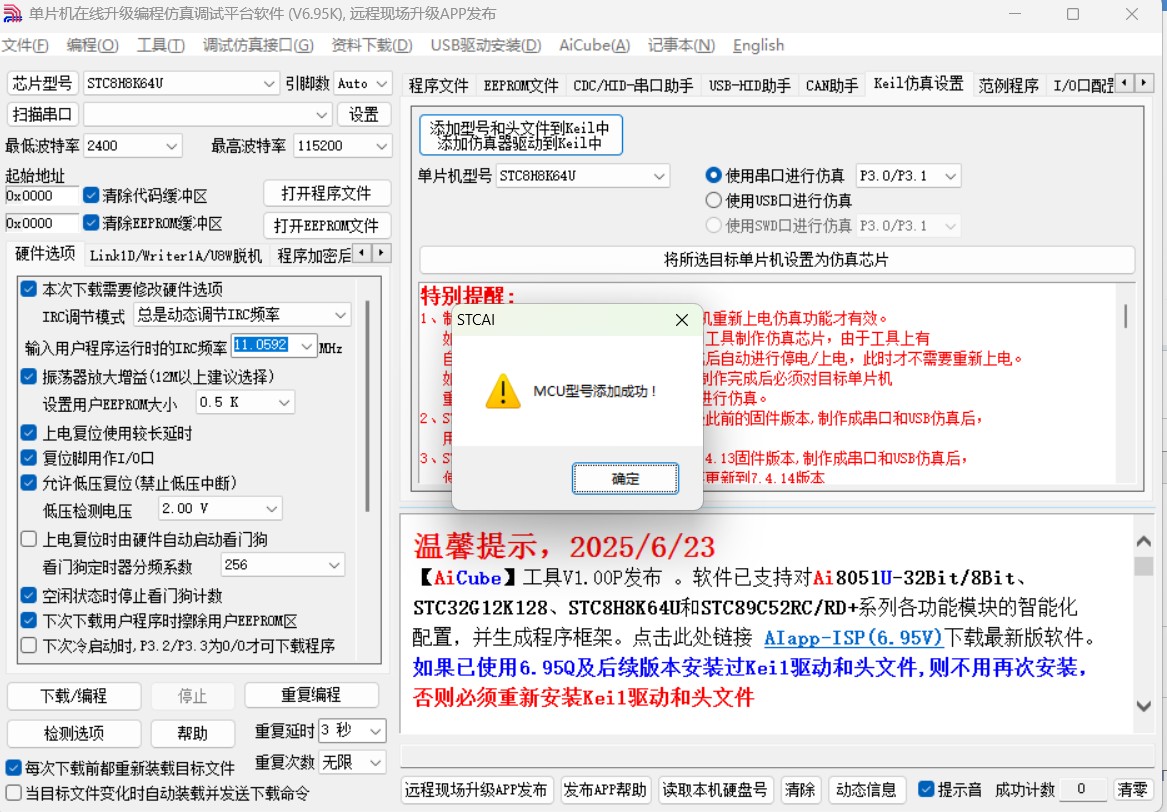Open 最高波特率 115200 dropdown
The image size is (1167, 812).
click(342, 146)
